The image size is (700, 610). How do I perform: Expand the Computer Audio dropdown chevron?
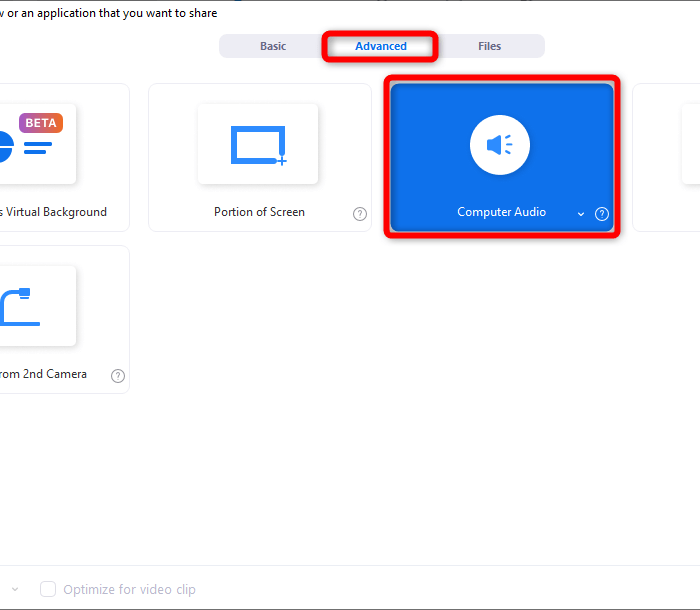point(581,214)
